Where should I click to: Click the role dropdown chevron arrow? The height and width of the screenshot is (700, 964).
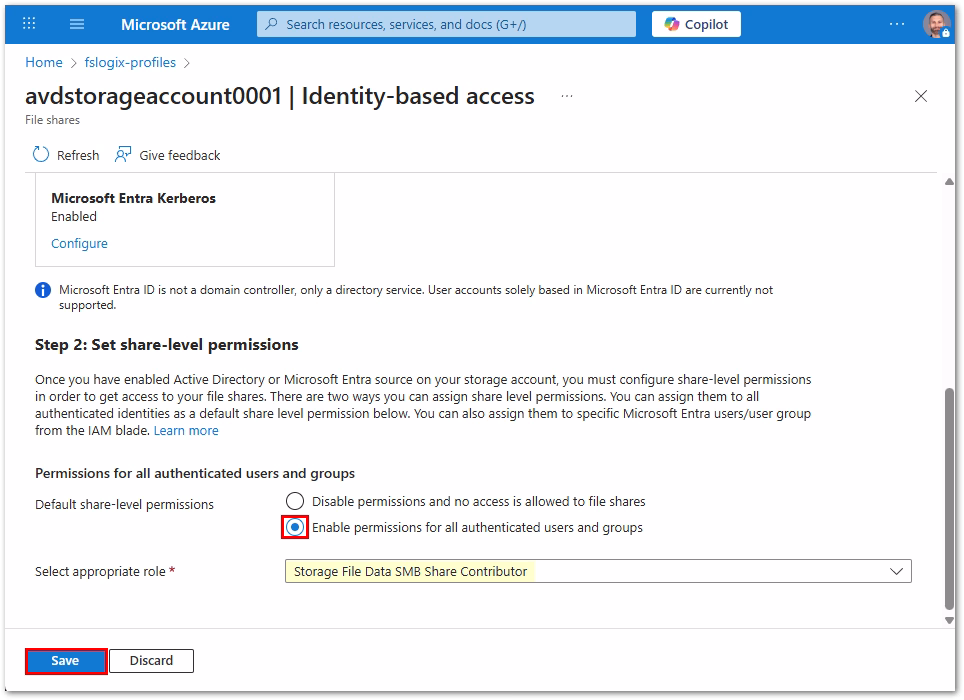[x=896, y=572]
